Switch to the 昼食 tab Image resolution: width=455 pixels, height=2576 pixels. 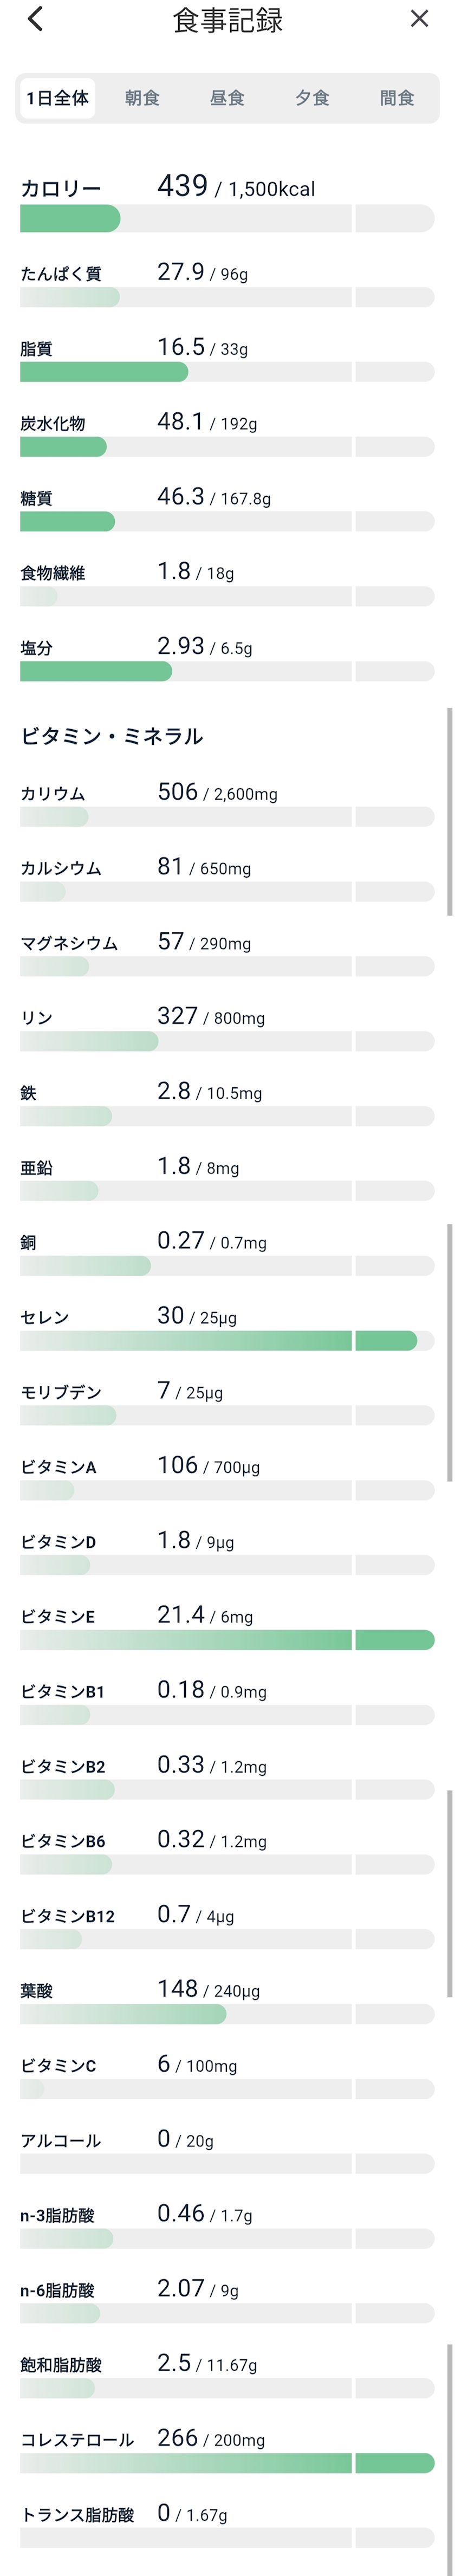(227, 98)
